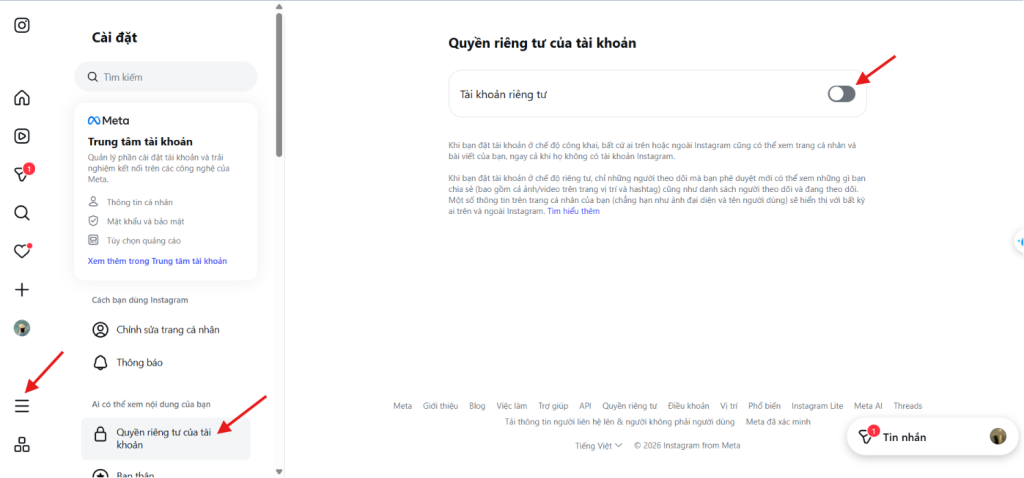The image size is (1024, 478).
Task: Click the Quyền riêng tư footer link
Action: click(630, 406)
